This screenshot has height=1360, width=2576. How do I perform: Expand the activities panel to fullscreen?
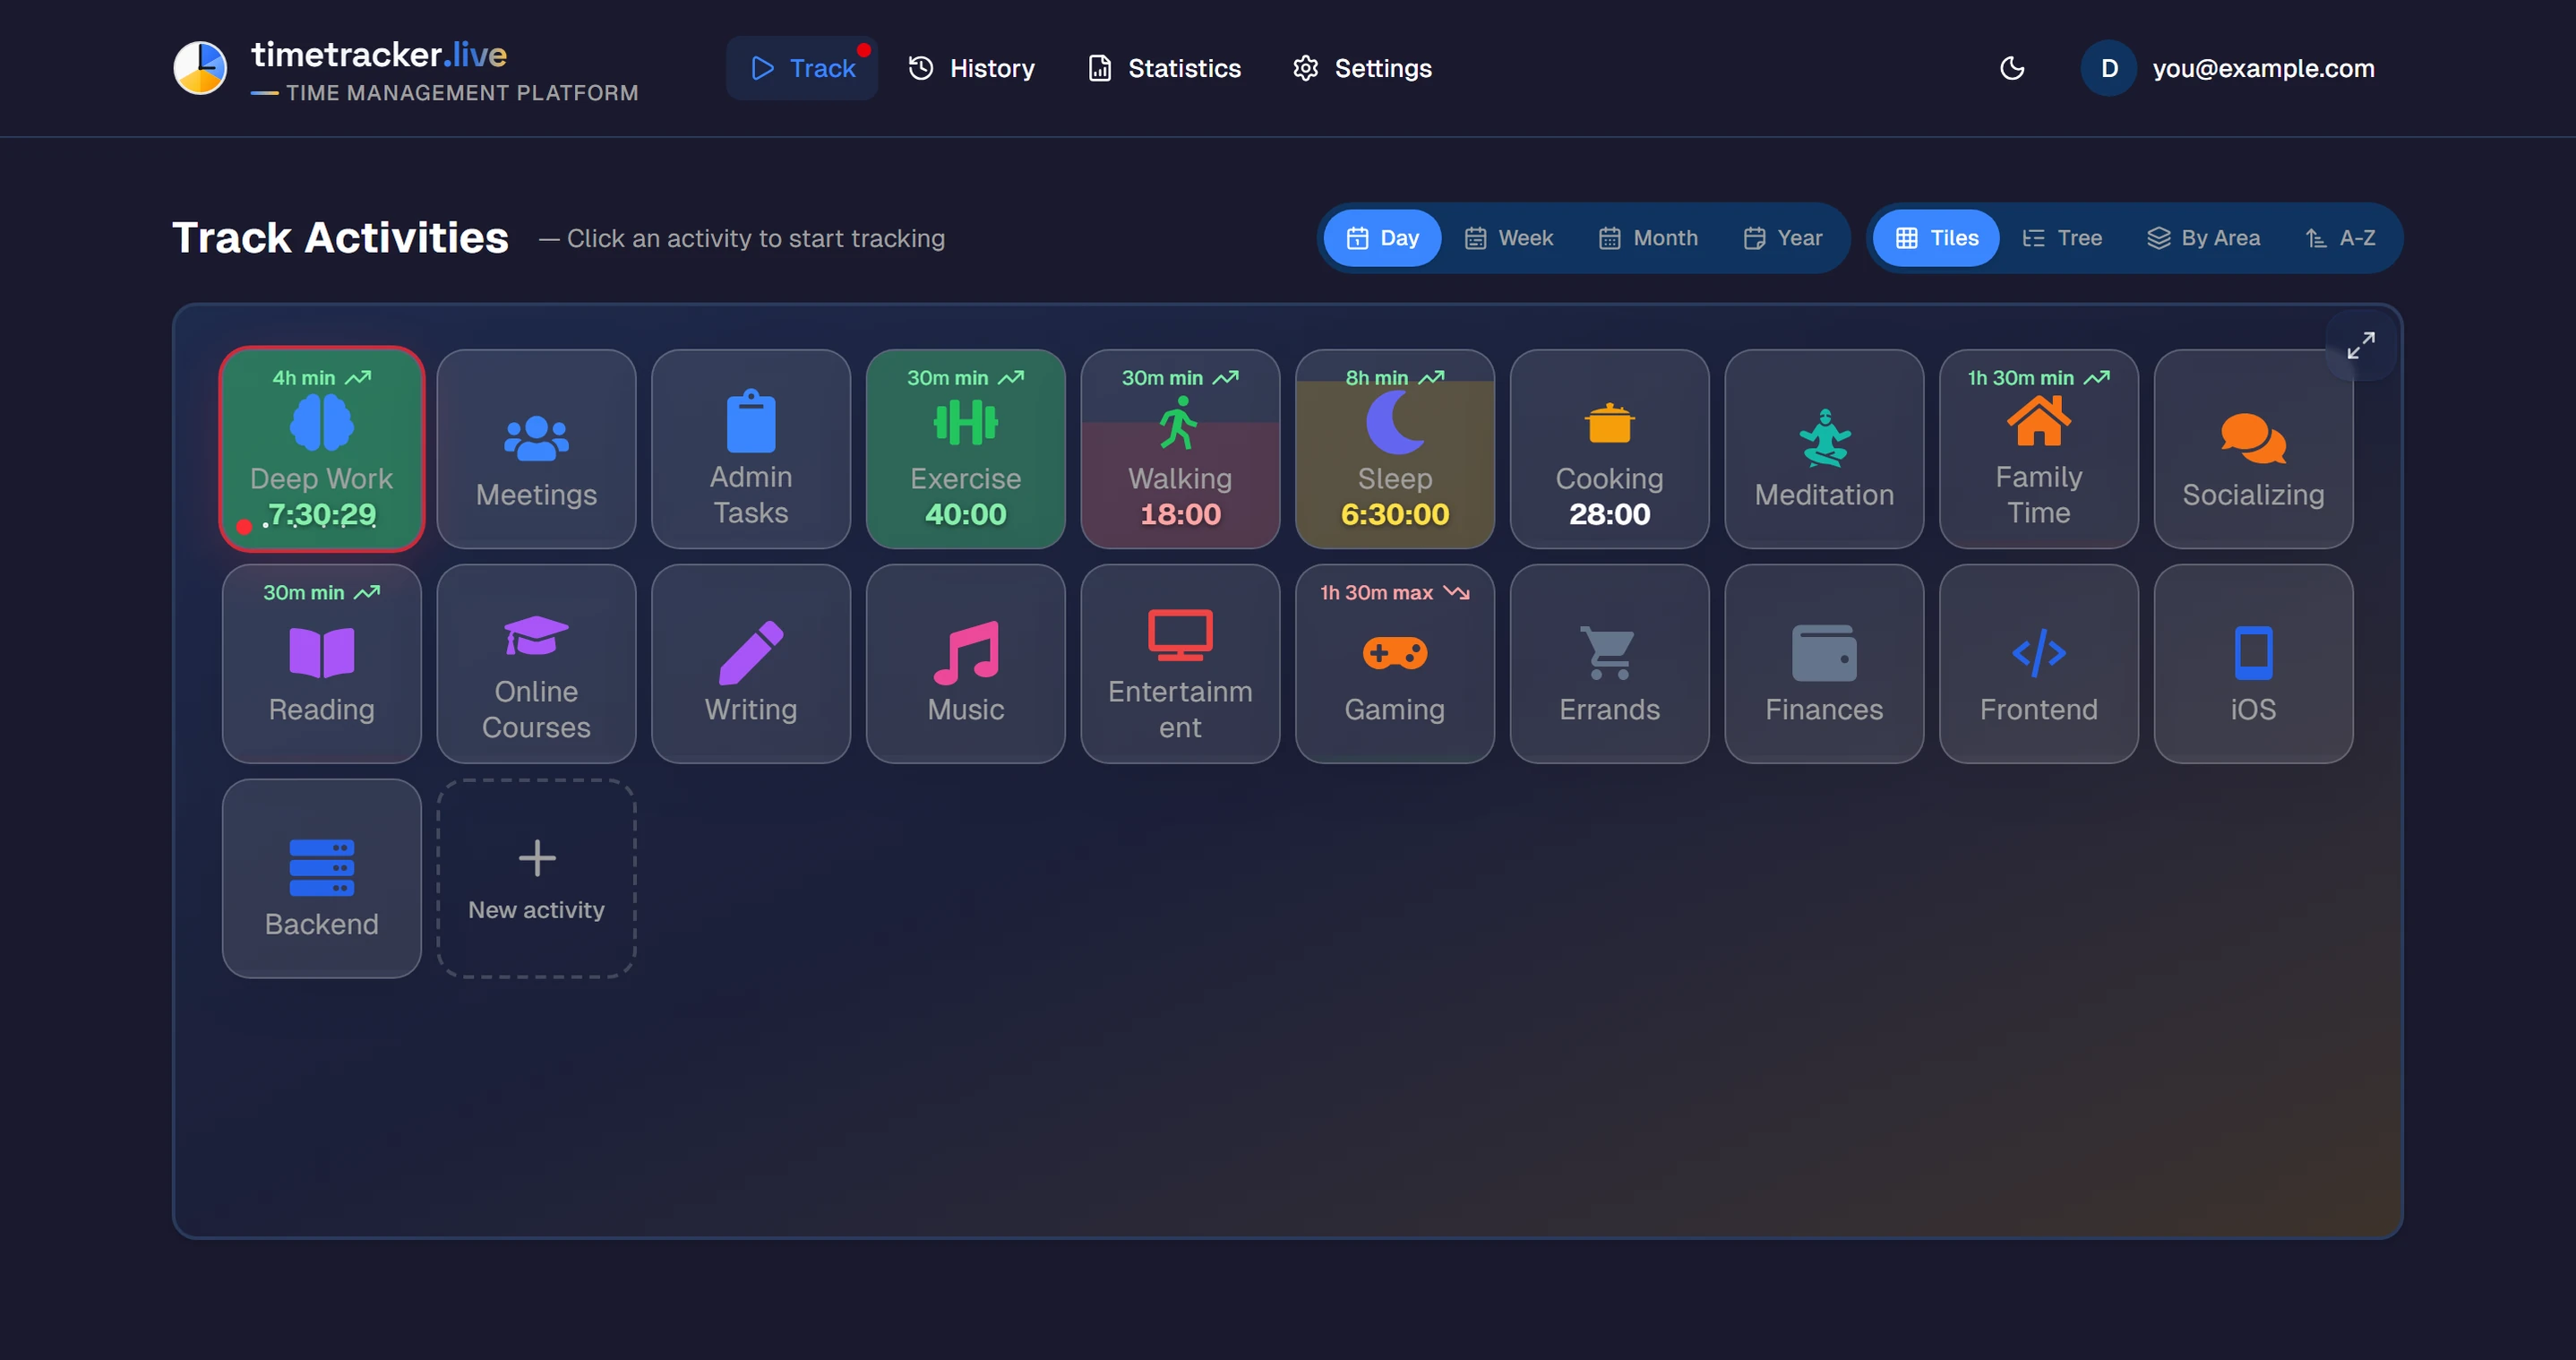point(2360,345)
